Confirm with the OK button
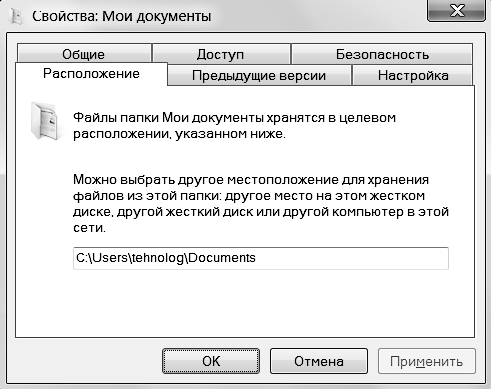 pos(211,361)
